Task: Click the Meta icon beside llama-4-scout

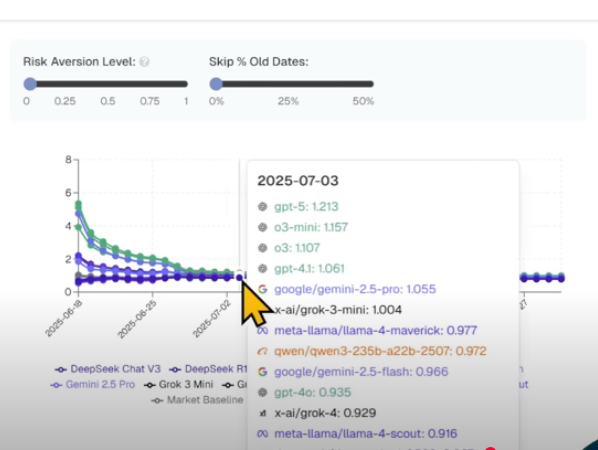Action: tap(262, 434)
